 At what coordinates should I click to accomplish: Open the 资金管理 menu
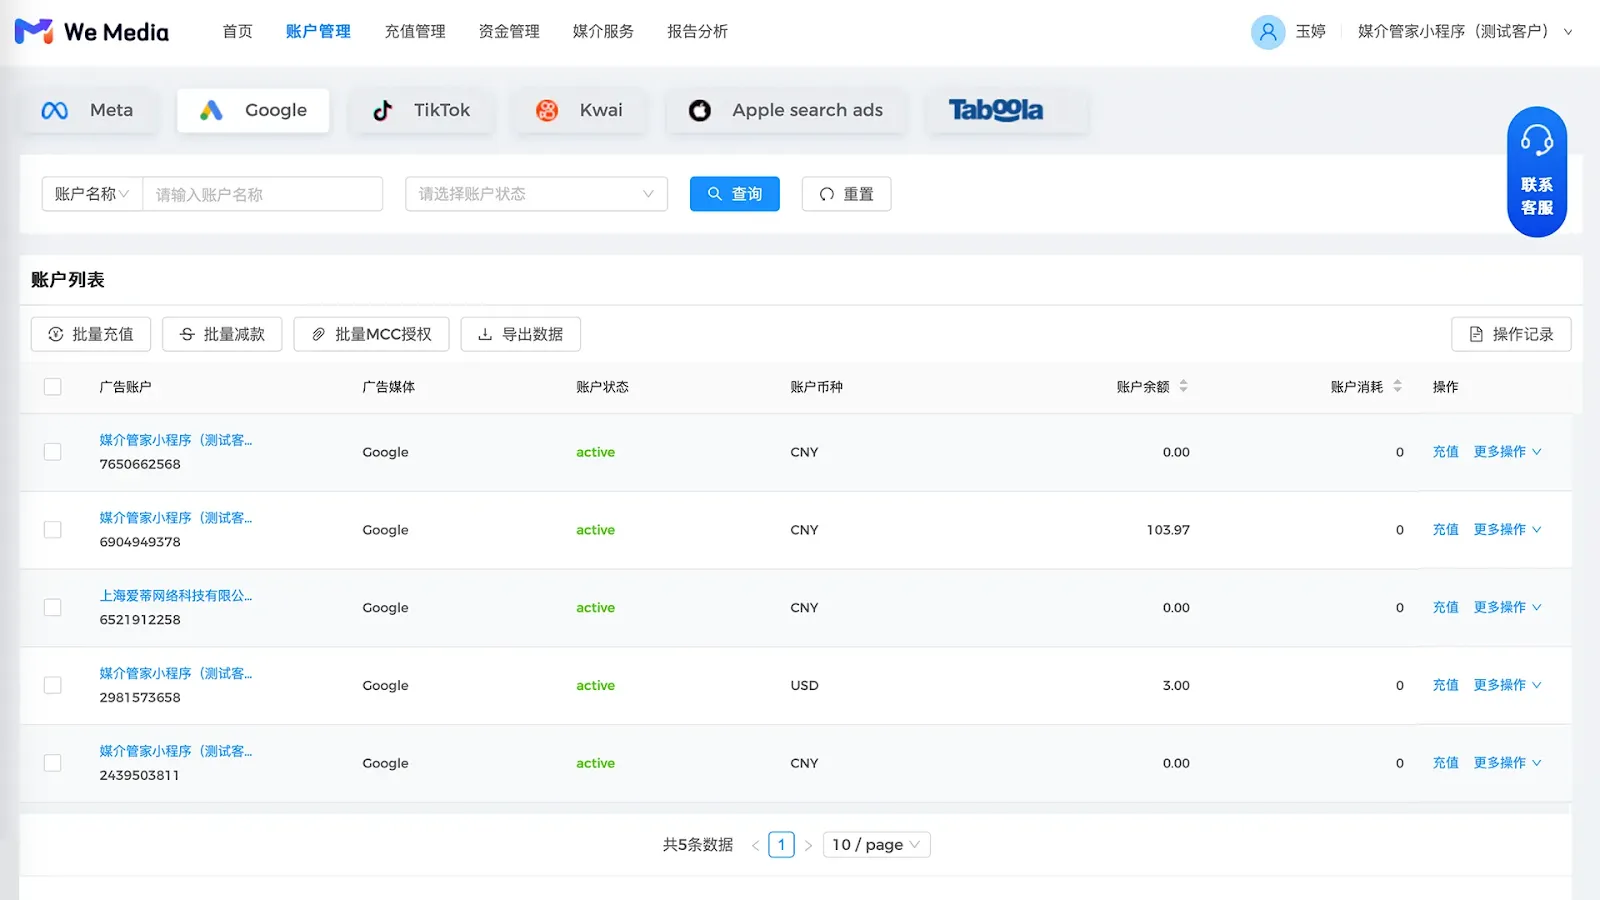(x=509, y=32)
